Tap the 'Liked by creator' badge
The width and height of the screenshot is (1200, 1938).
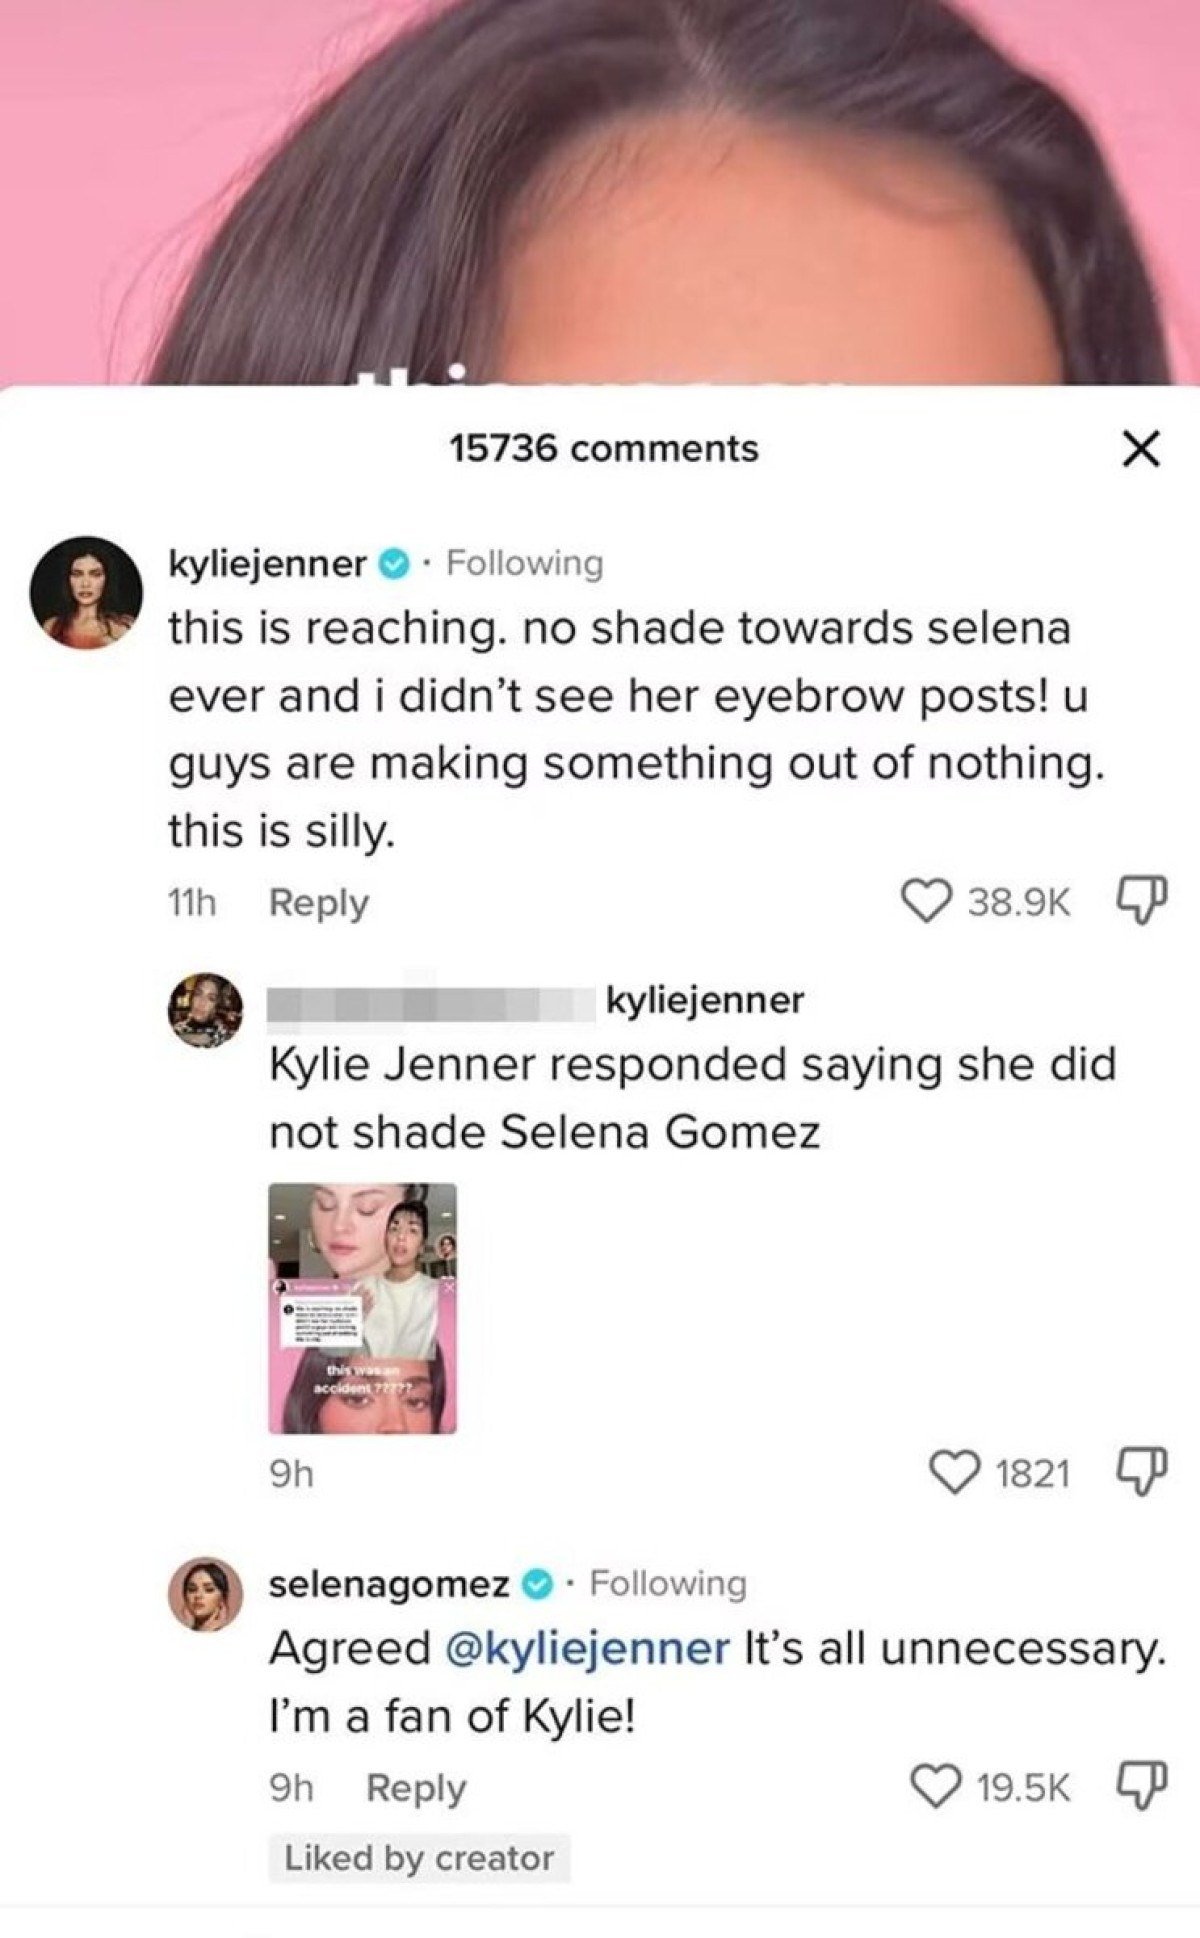(419, 1858)
